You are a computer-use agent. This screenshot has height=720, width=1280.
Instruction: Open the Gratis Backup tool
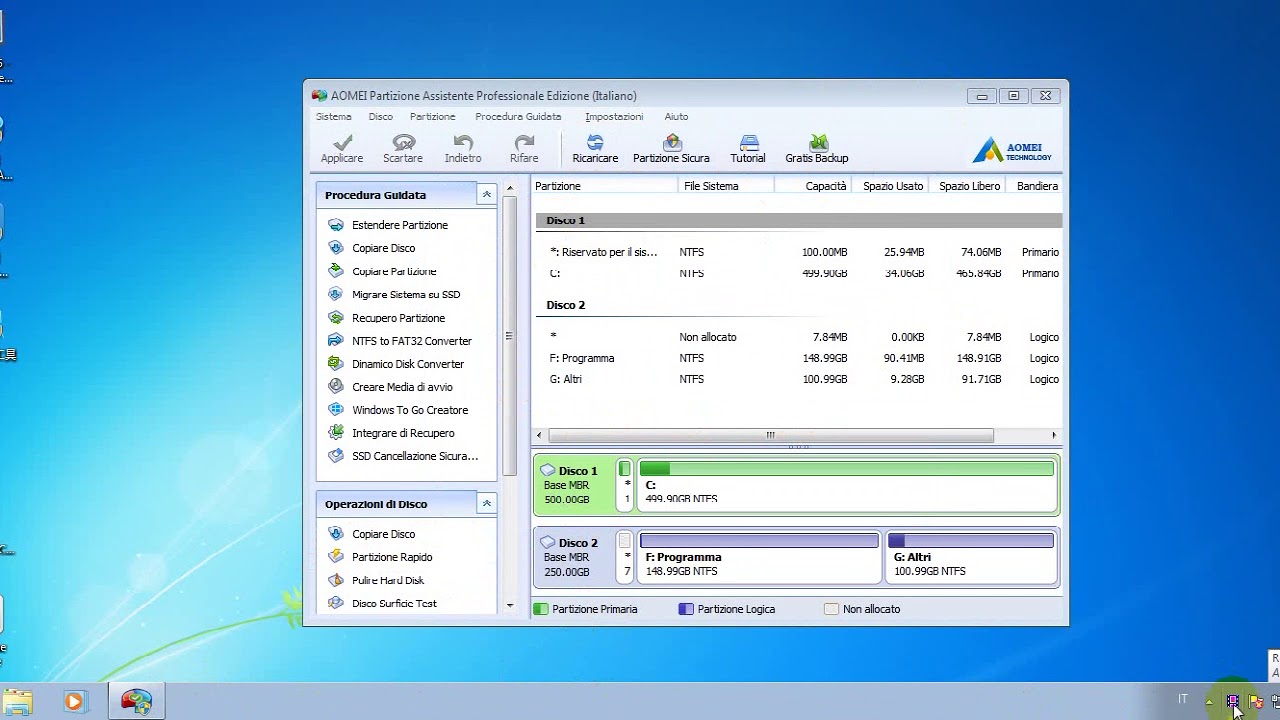point(817,149)
